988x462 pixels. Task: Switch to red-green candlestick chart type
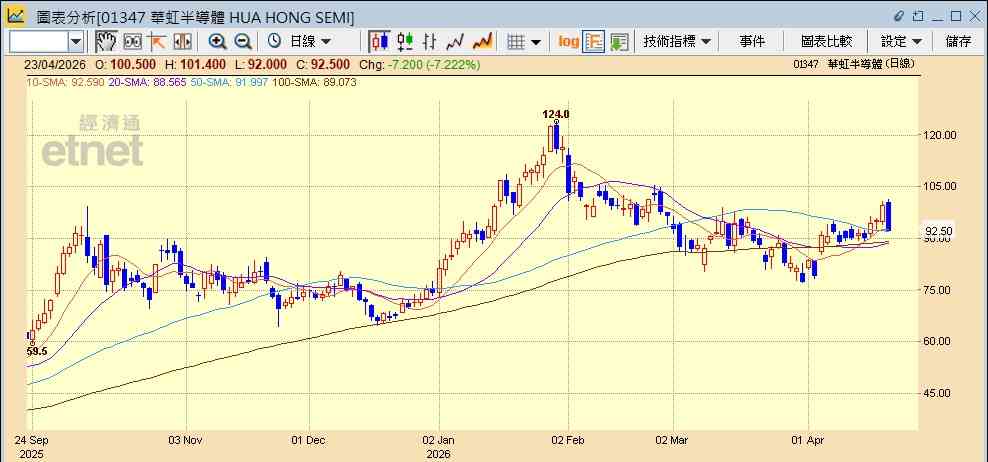coord(405,42)
